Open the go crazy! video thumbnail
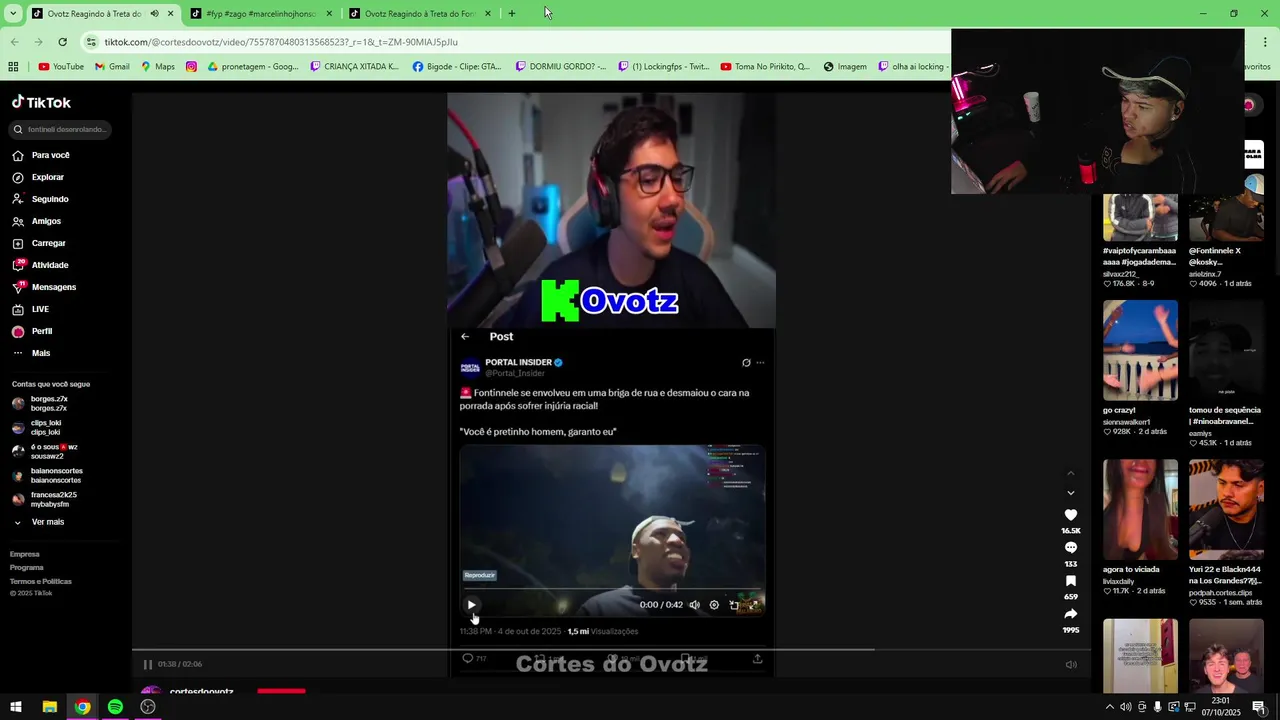Image resolution: width=1280 pixels, height=720 pixels. click(x=1140, y=350)
